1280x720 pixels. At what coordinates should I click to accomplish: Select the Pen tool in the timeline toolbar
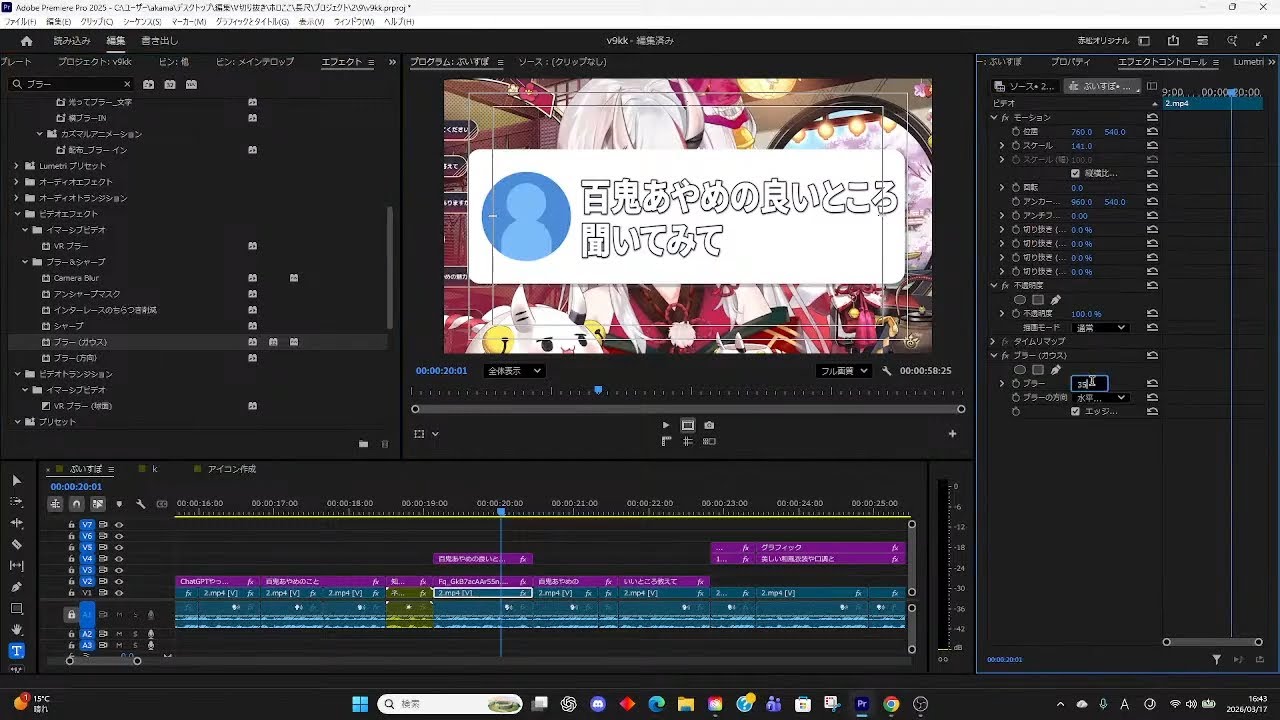pyautogui.click(x=16, y=587)
